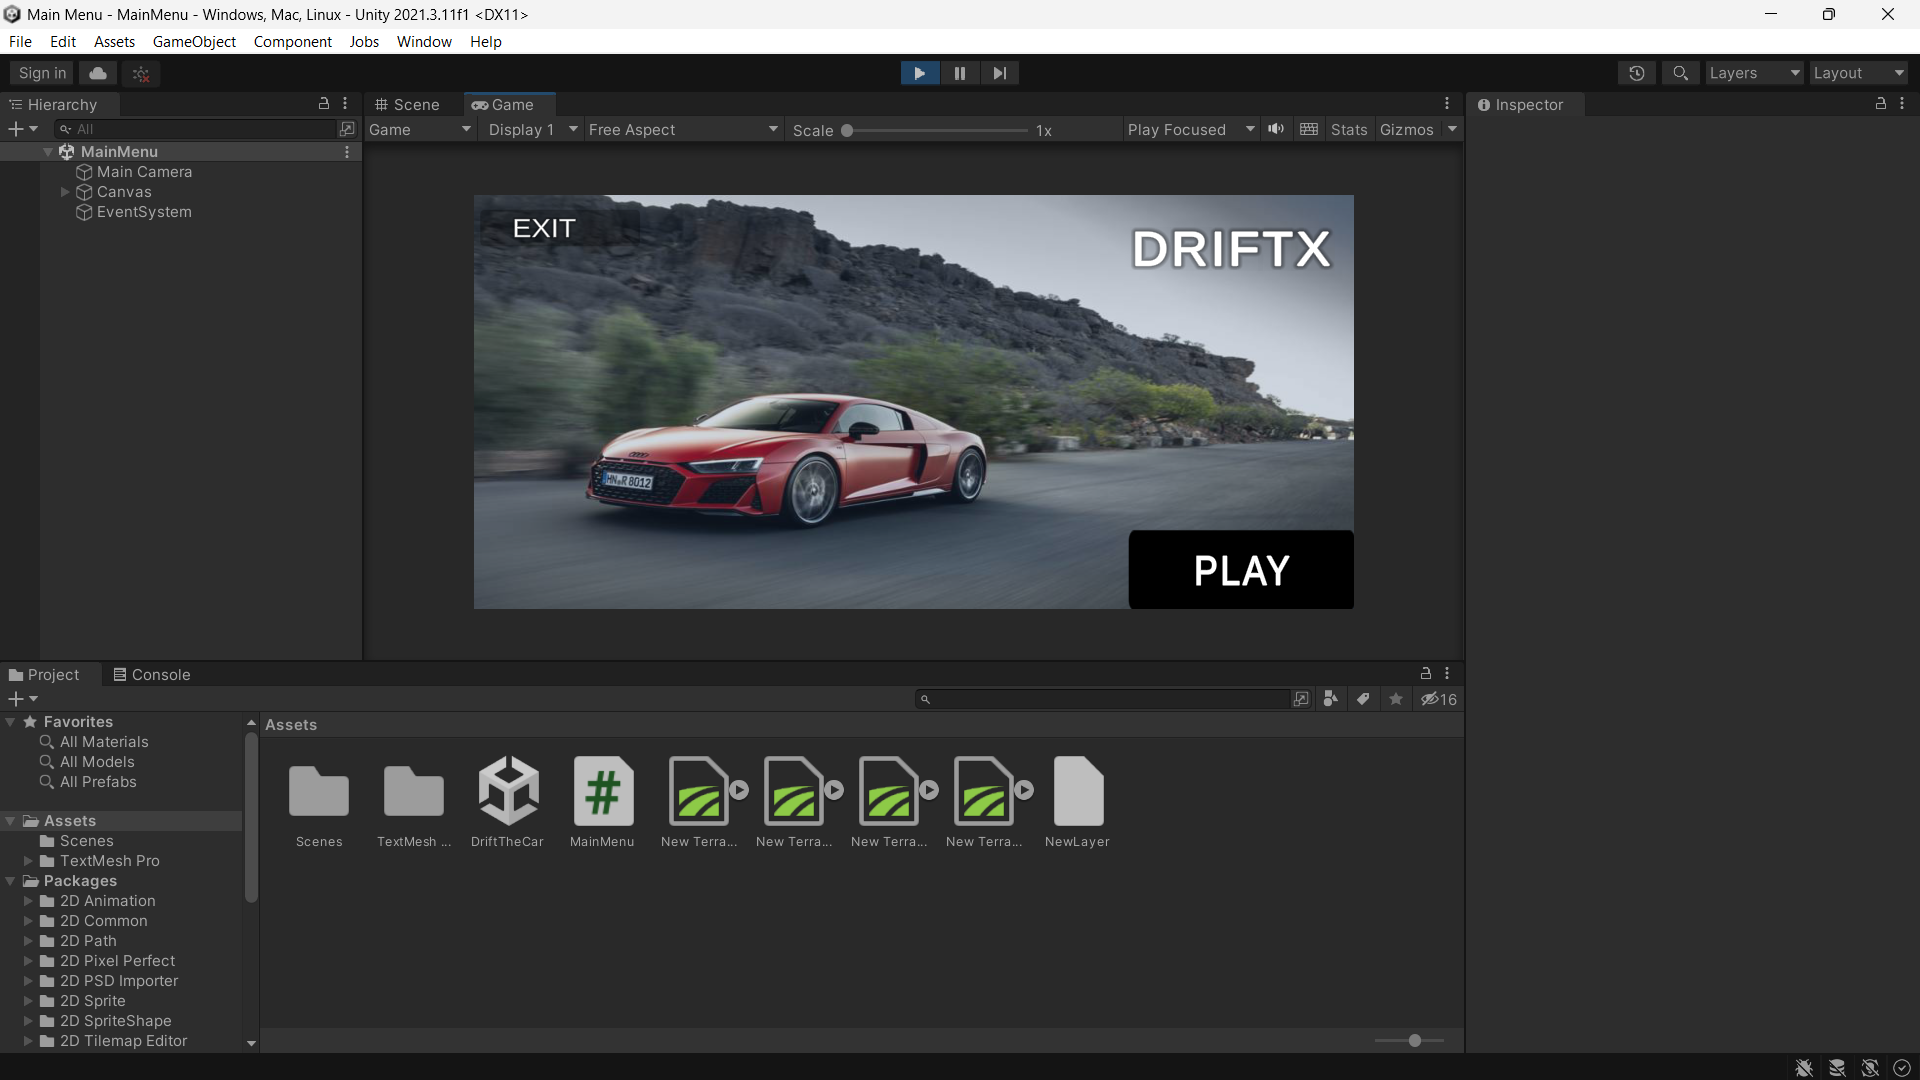Click the EXIT button on main menu
Screen dimensions: 1920x1080
[545, 228]
